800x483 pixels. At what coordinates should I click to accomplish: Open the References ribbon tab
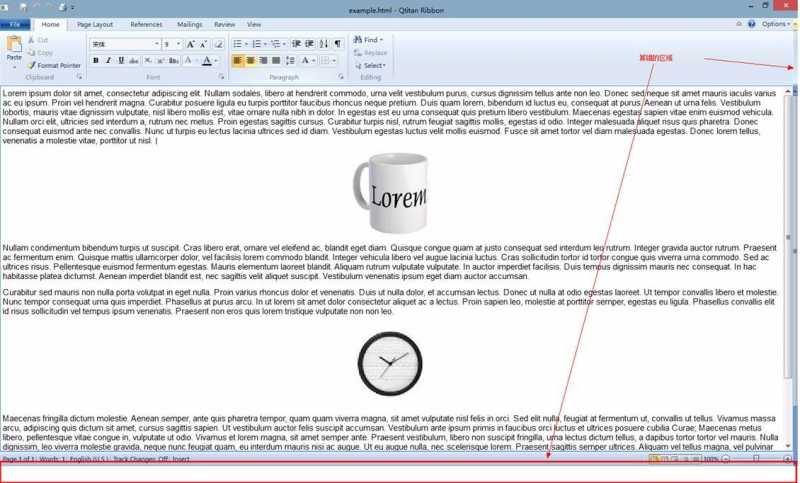coord(146,24)
